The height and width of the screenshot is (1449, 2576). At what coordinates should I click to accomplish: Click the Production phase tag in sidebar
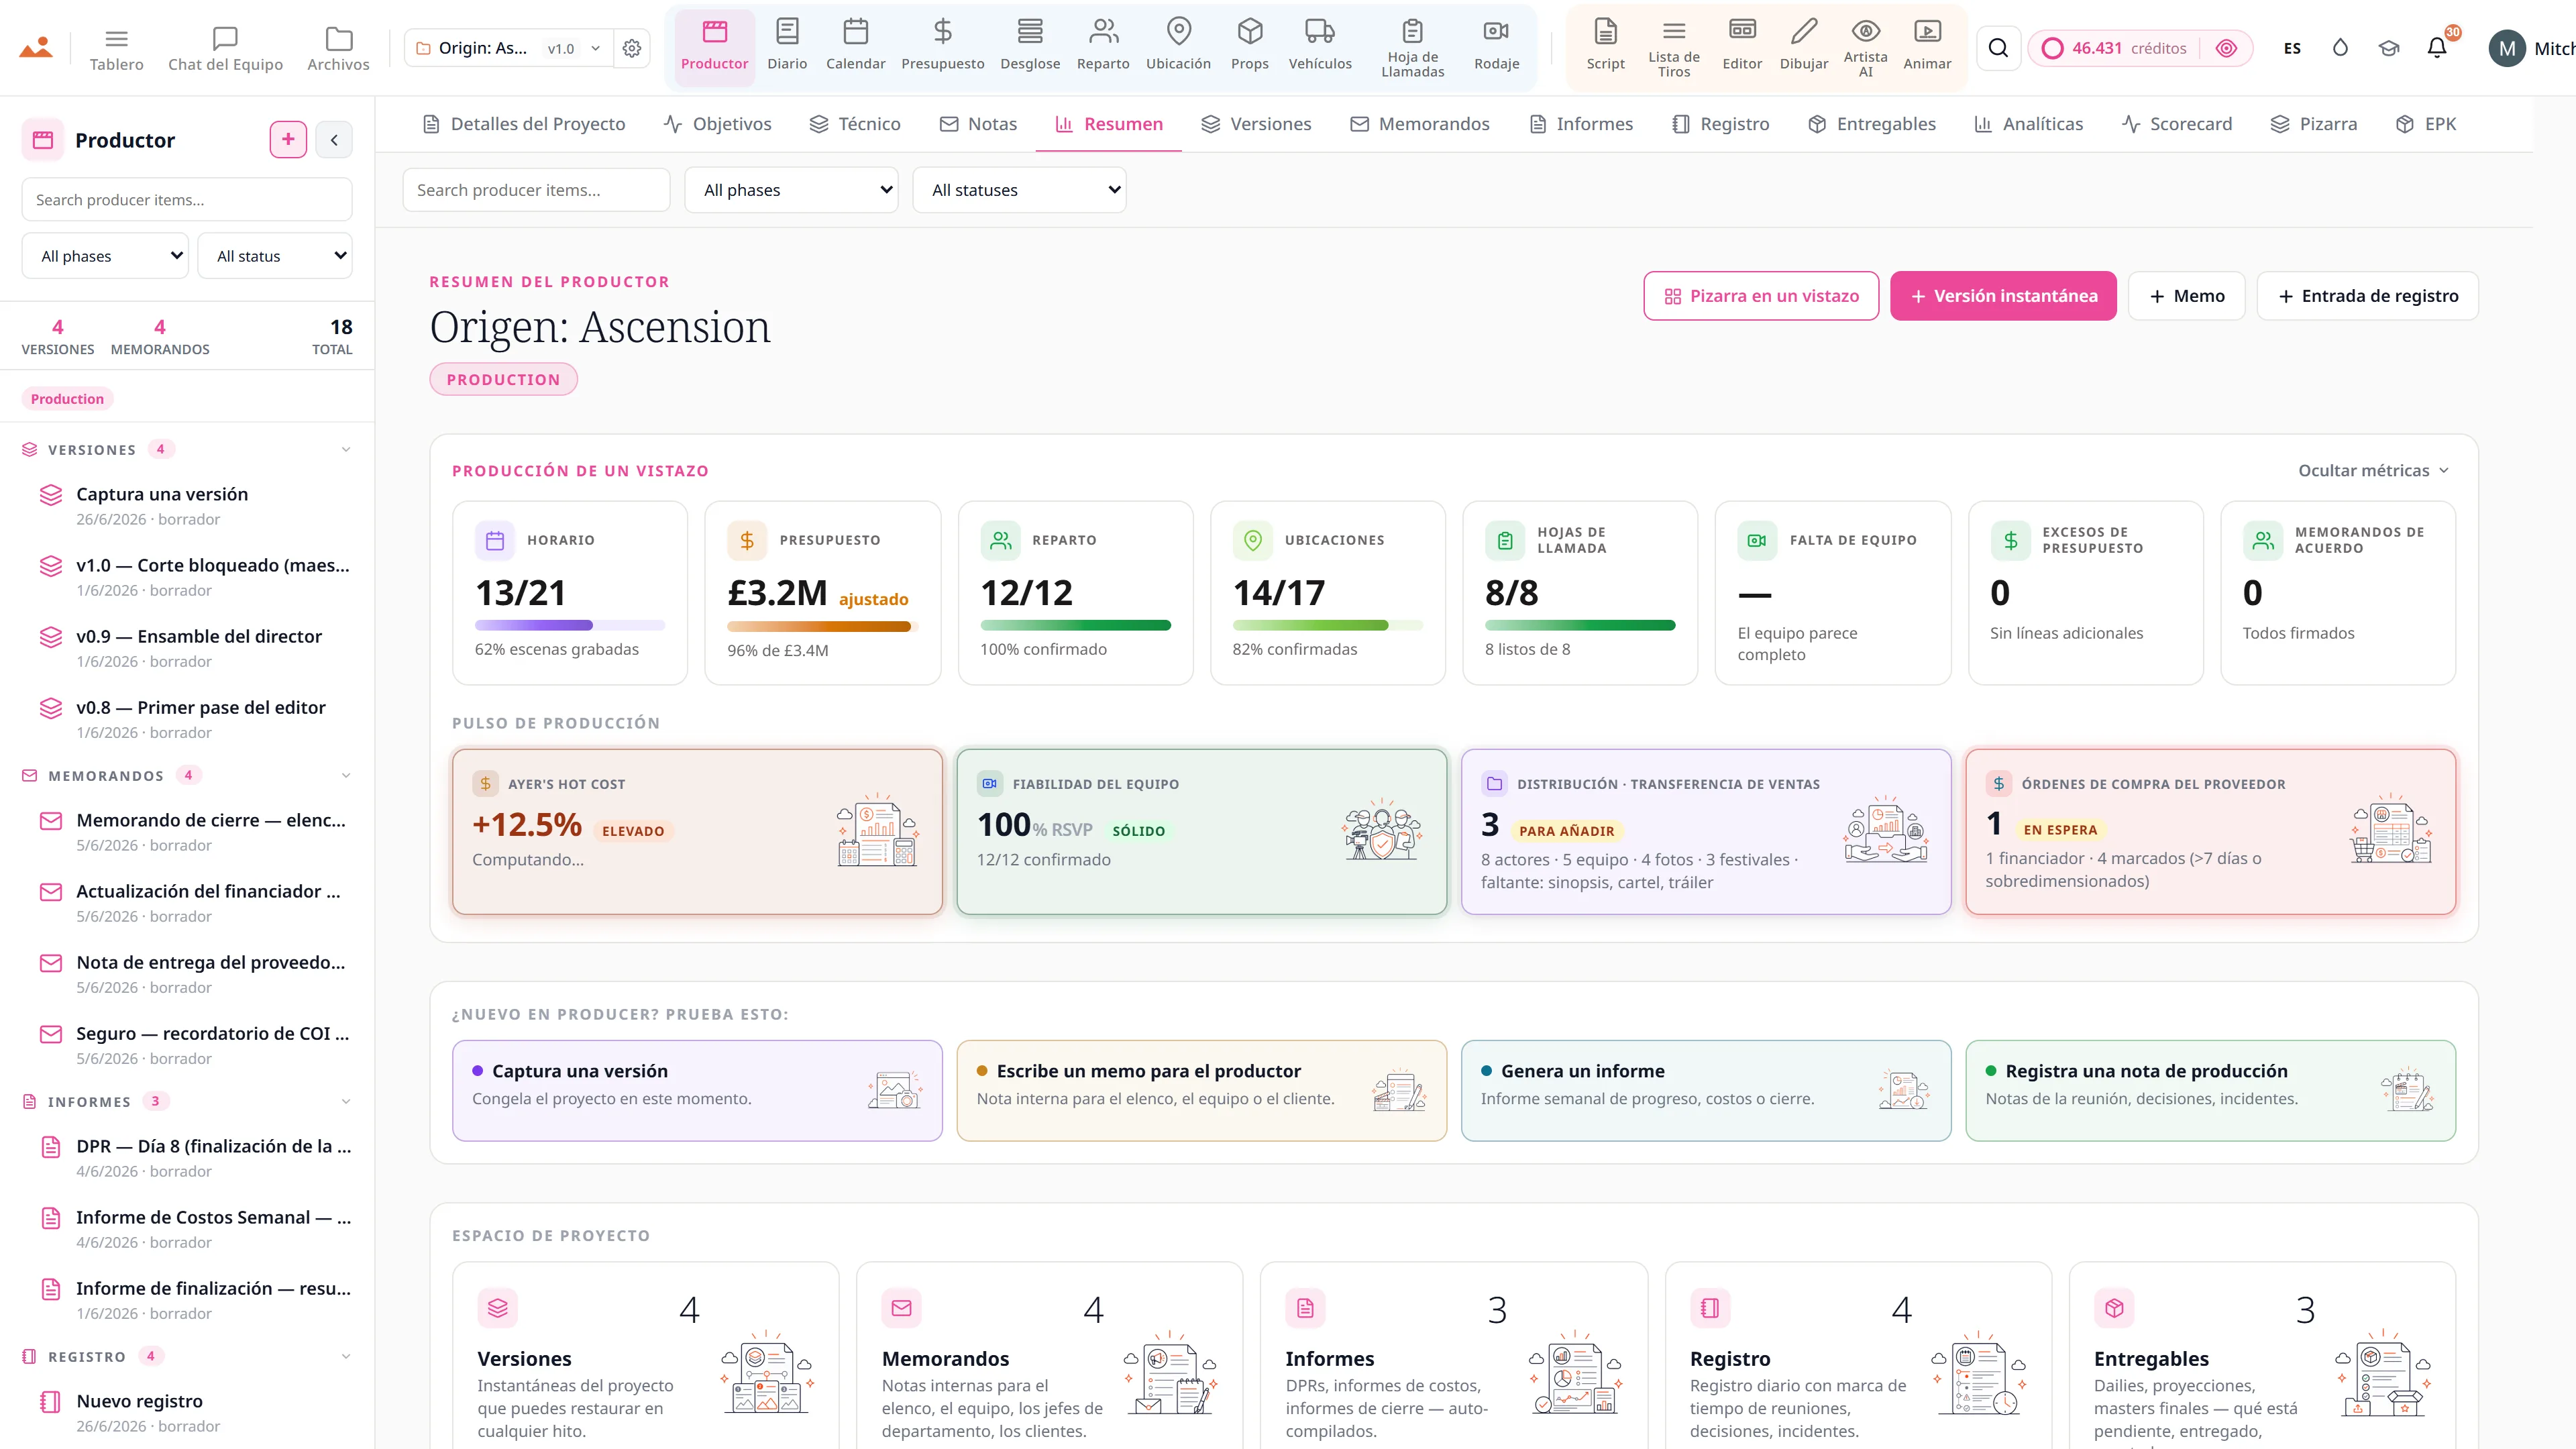click(67, 399)
